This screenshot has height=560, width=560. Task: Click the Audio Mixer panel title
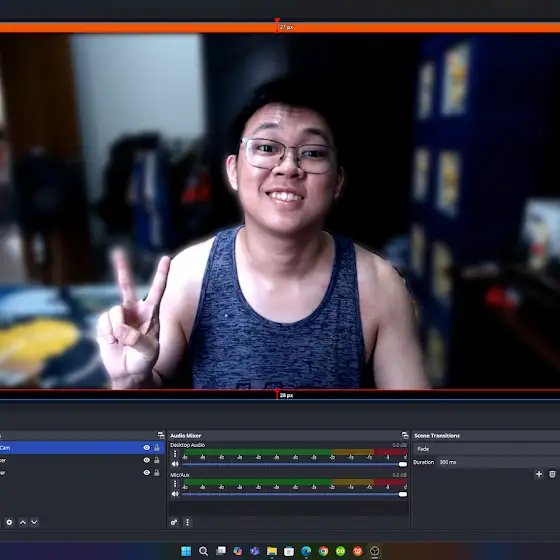(x=185, y=435)
